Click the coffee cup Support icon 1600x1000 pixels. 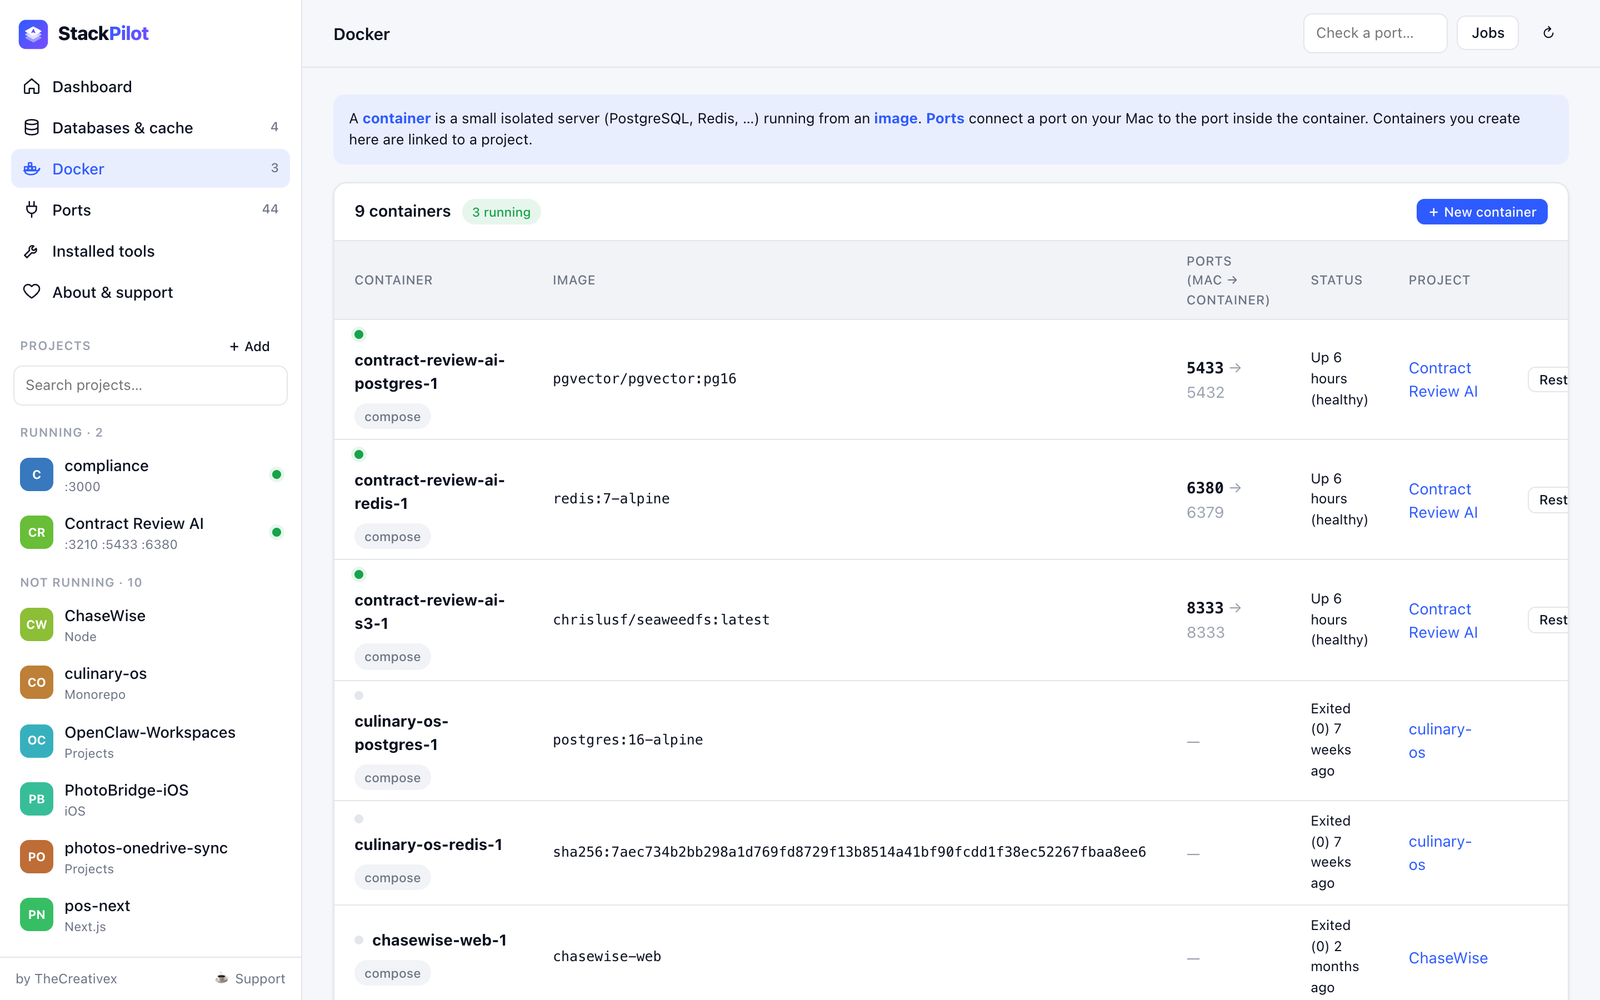pyautogui.click(x=222, y=979)
